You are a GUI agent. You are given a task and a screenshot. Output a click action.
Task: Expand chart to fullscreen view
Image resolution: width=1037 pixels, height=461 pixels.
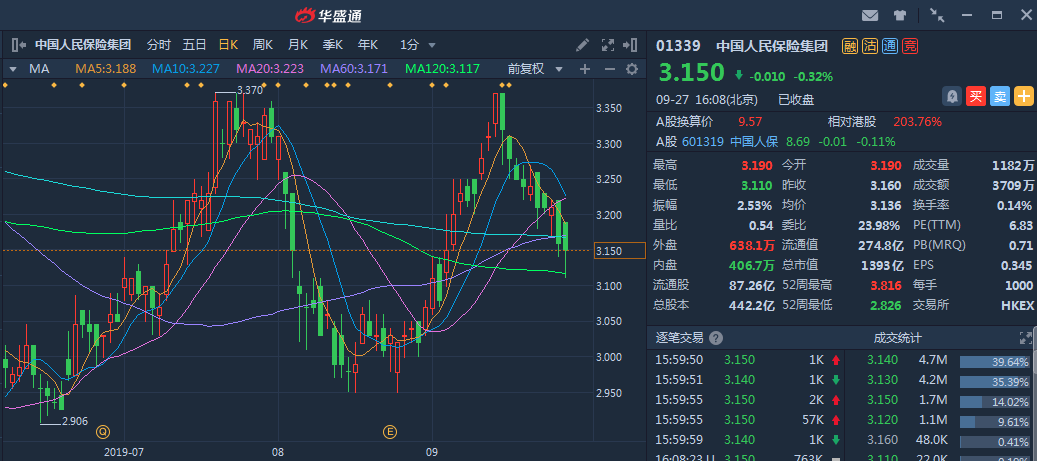point(607,45)
